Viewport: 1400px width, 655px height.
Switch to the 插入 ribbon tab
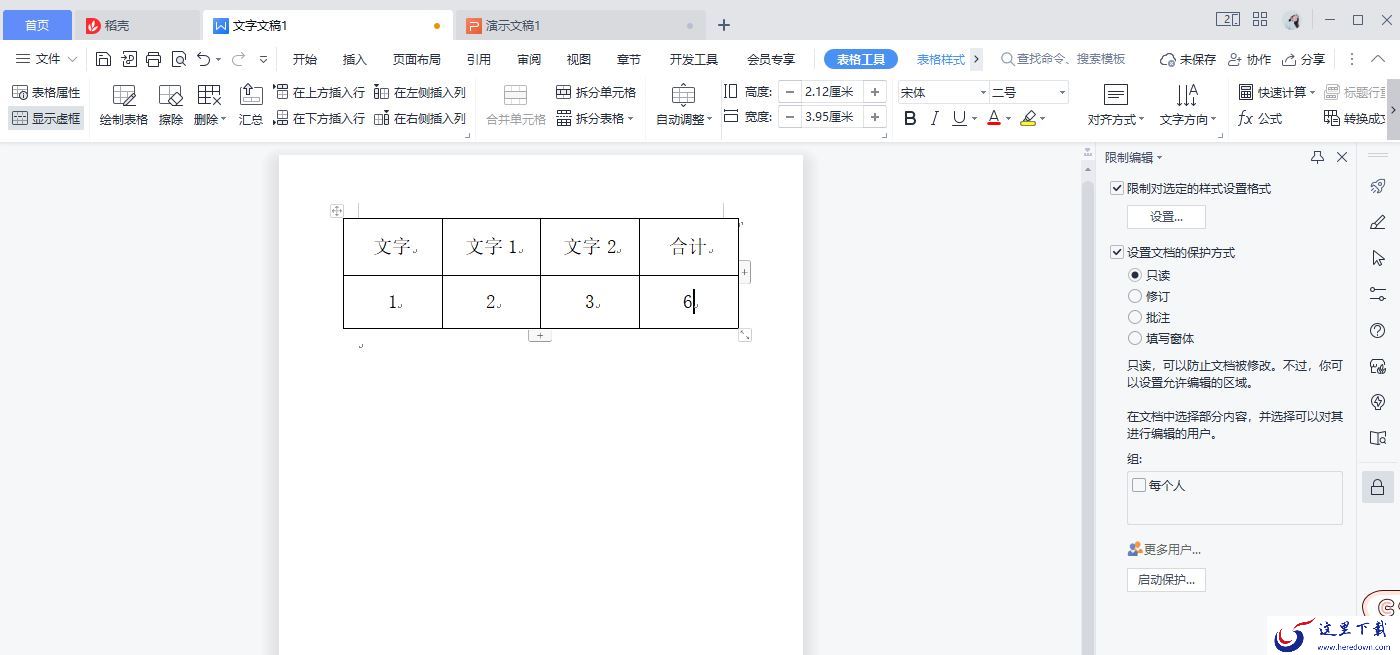pos(355,59)
